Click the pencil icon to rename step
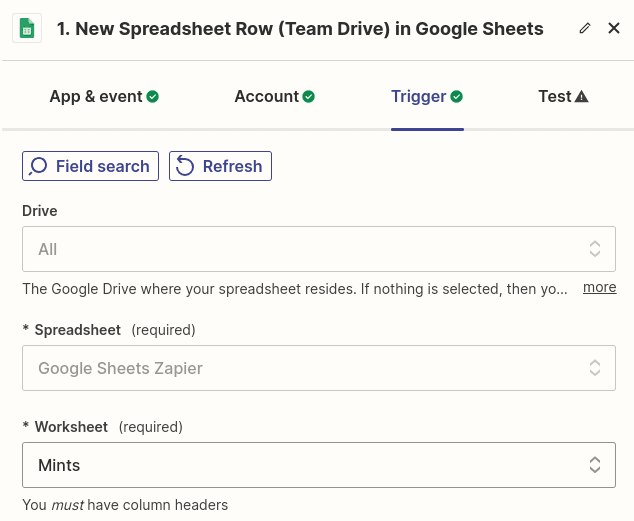The height and width of the screenshot is (521, 634). 585,29
